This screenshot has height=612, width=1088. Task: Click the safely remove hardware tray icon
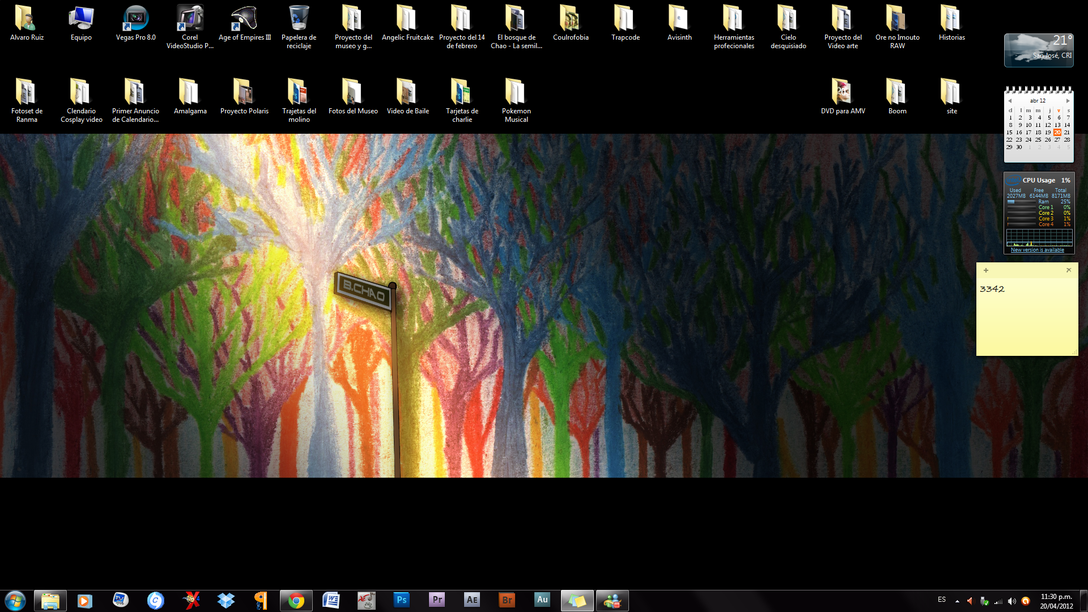tap(984, 601)
